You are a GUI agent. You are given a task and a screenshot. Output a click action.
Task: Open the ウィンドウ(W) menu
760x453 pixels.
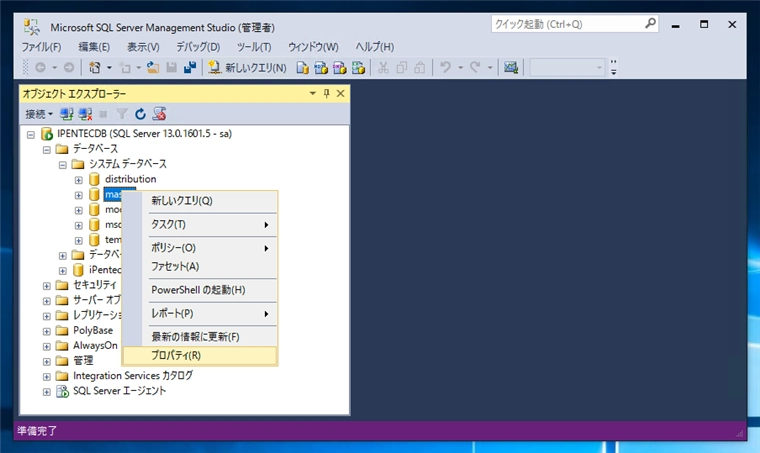(x=313, y=47)
